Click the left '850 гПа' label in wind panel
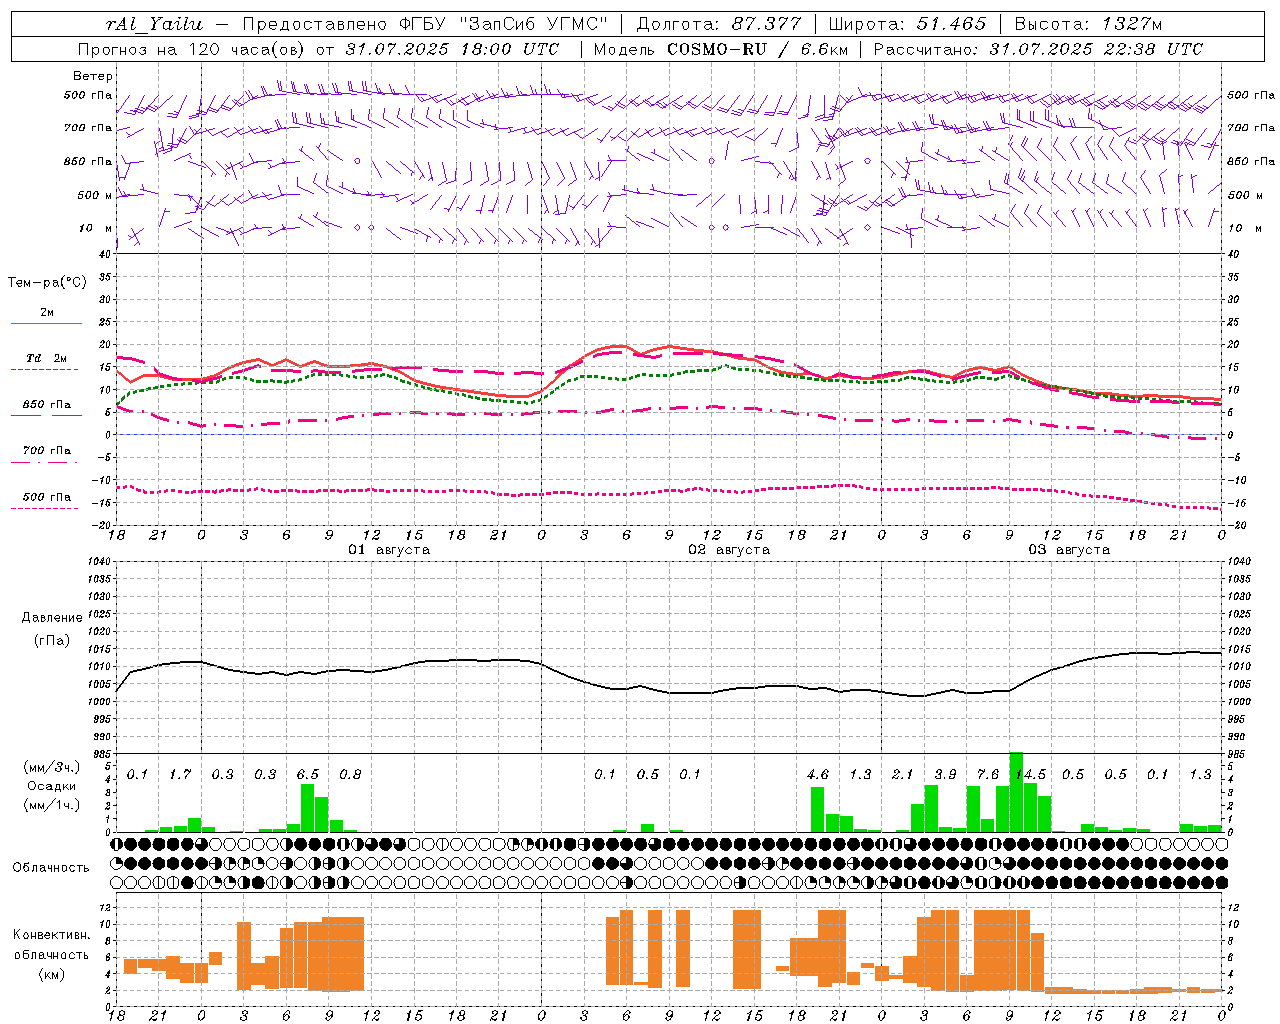The height and width of the screenshot is (1024, 1280). click(88, 161)
